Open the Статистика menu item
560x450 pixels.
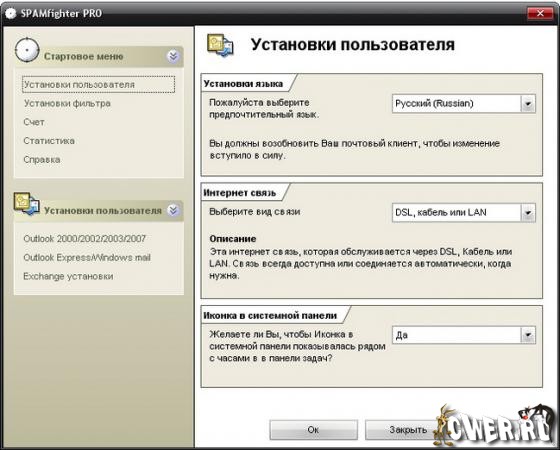pos(49,141)
